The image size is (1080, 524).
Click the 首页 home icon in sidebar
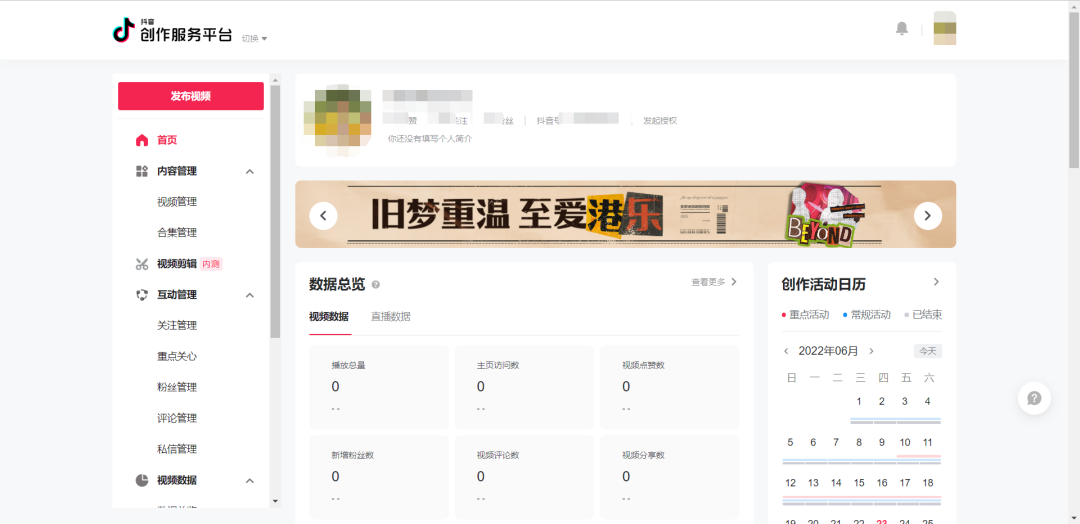click(142, 140)
